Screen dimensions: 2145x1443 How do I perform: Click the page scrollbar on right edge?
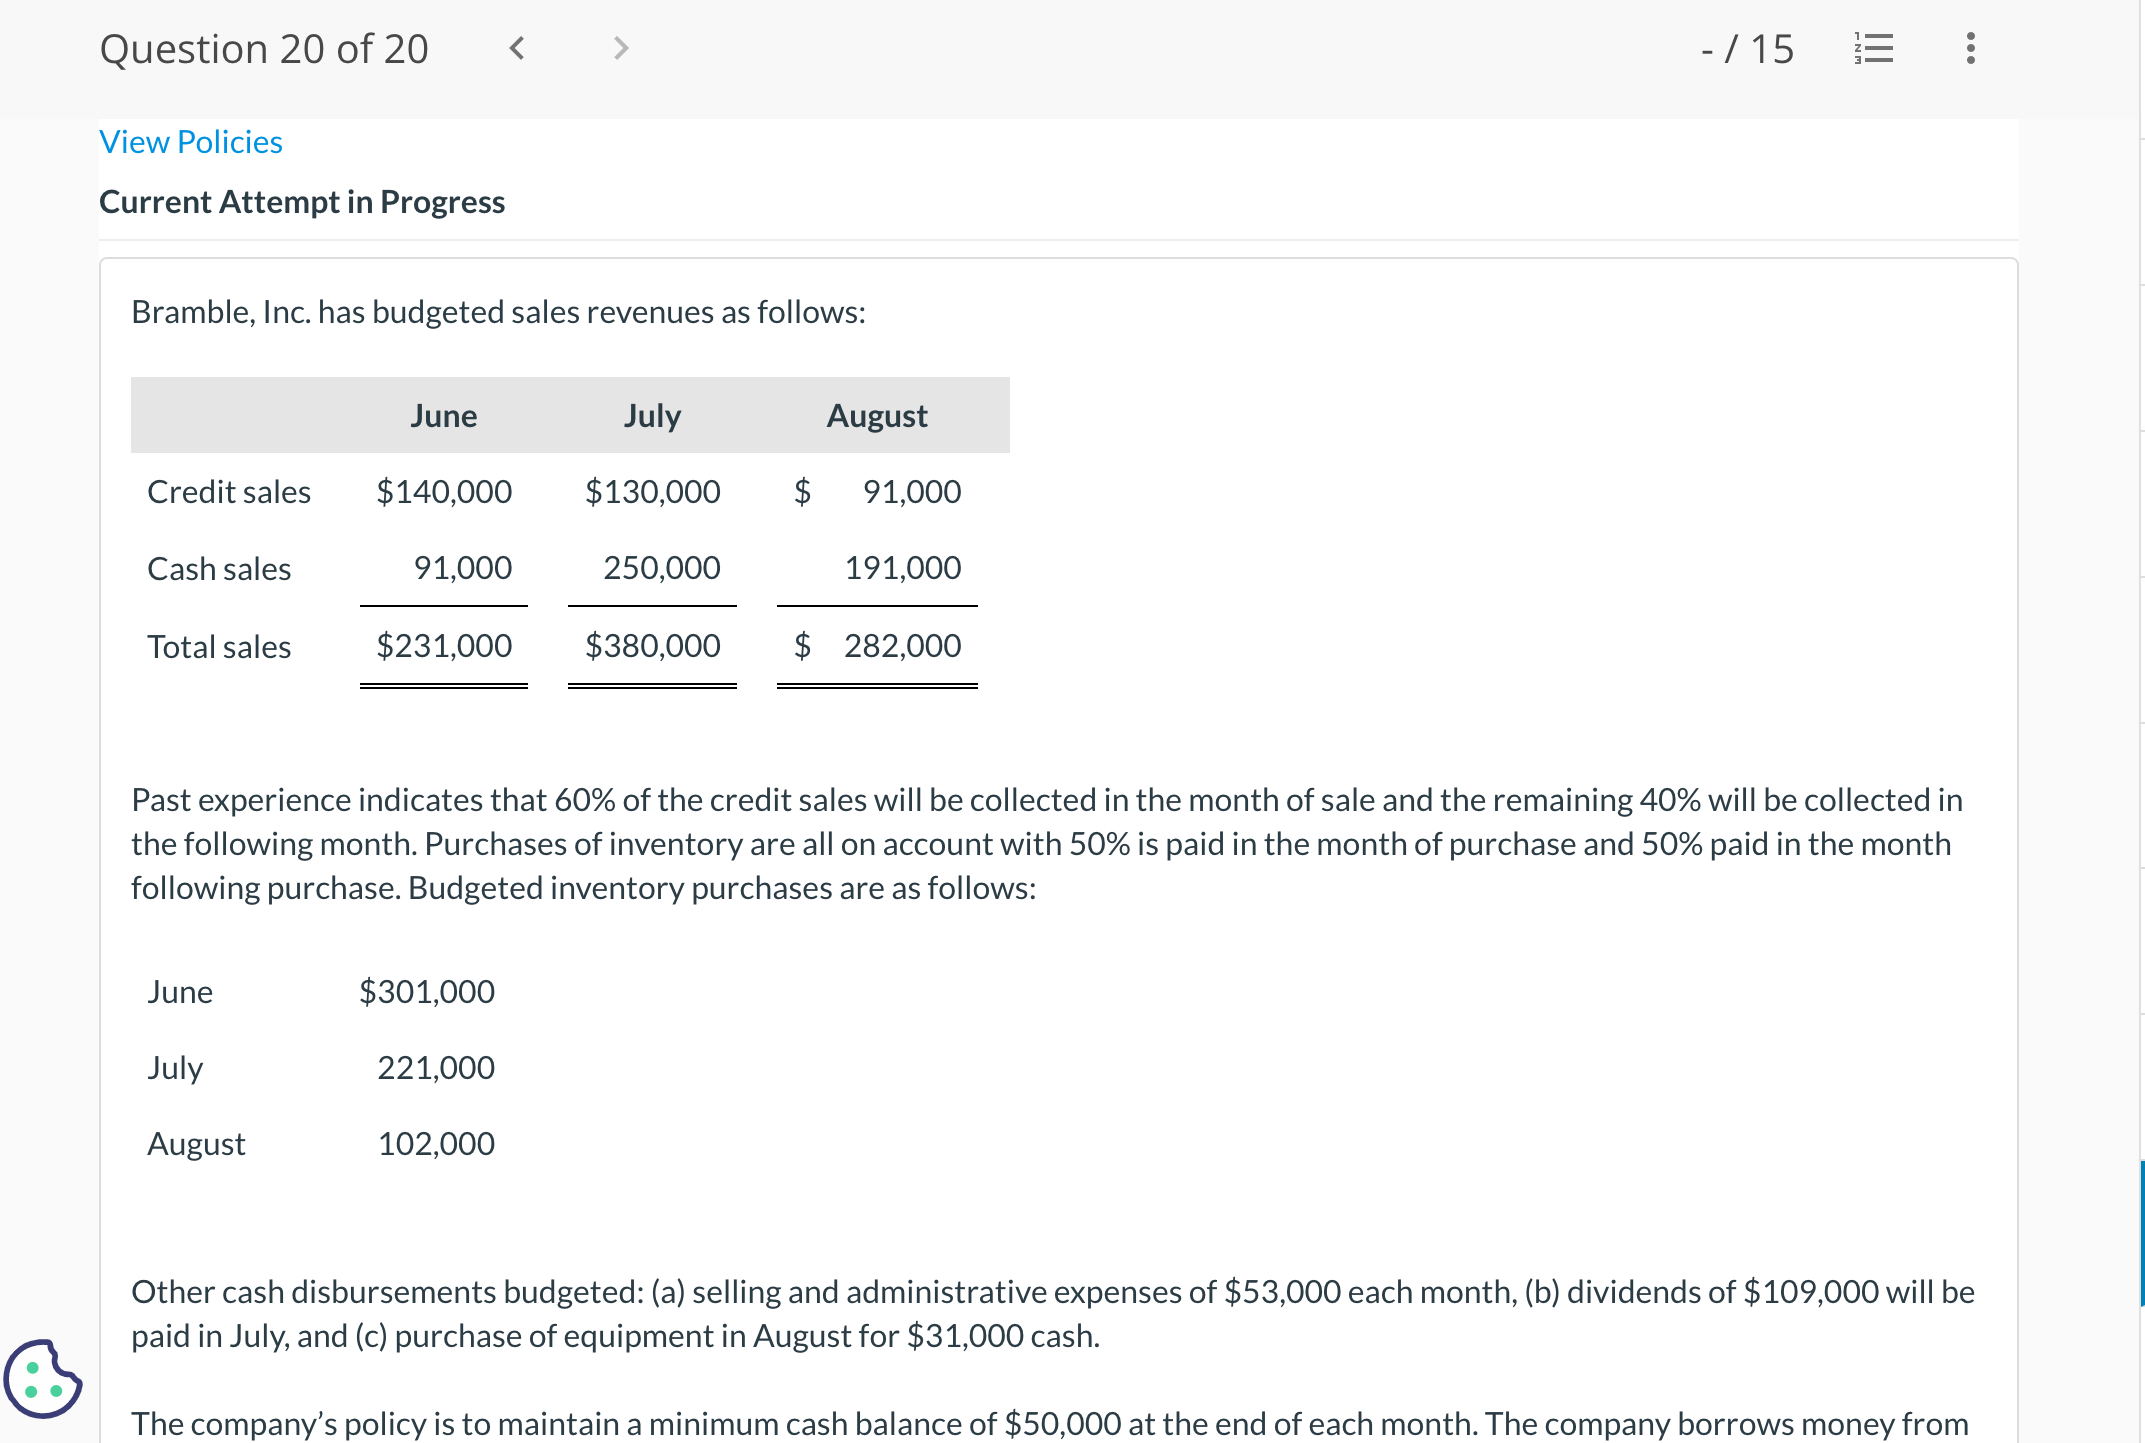[2141, 1232]
